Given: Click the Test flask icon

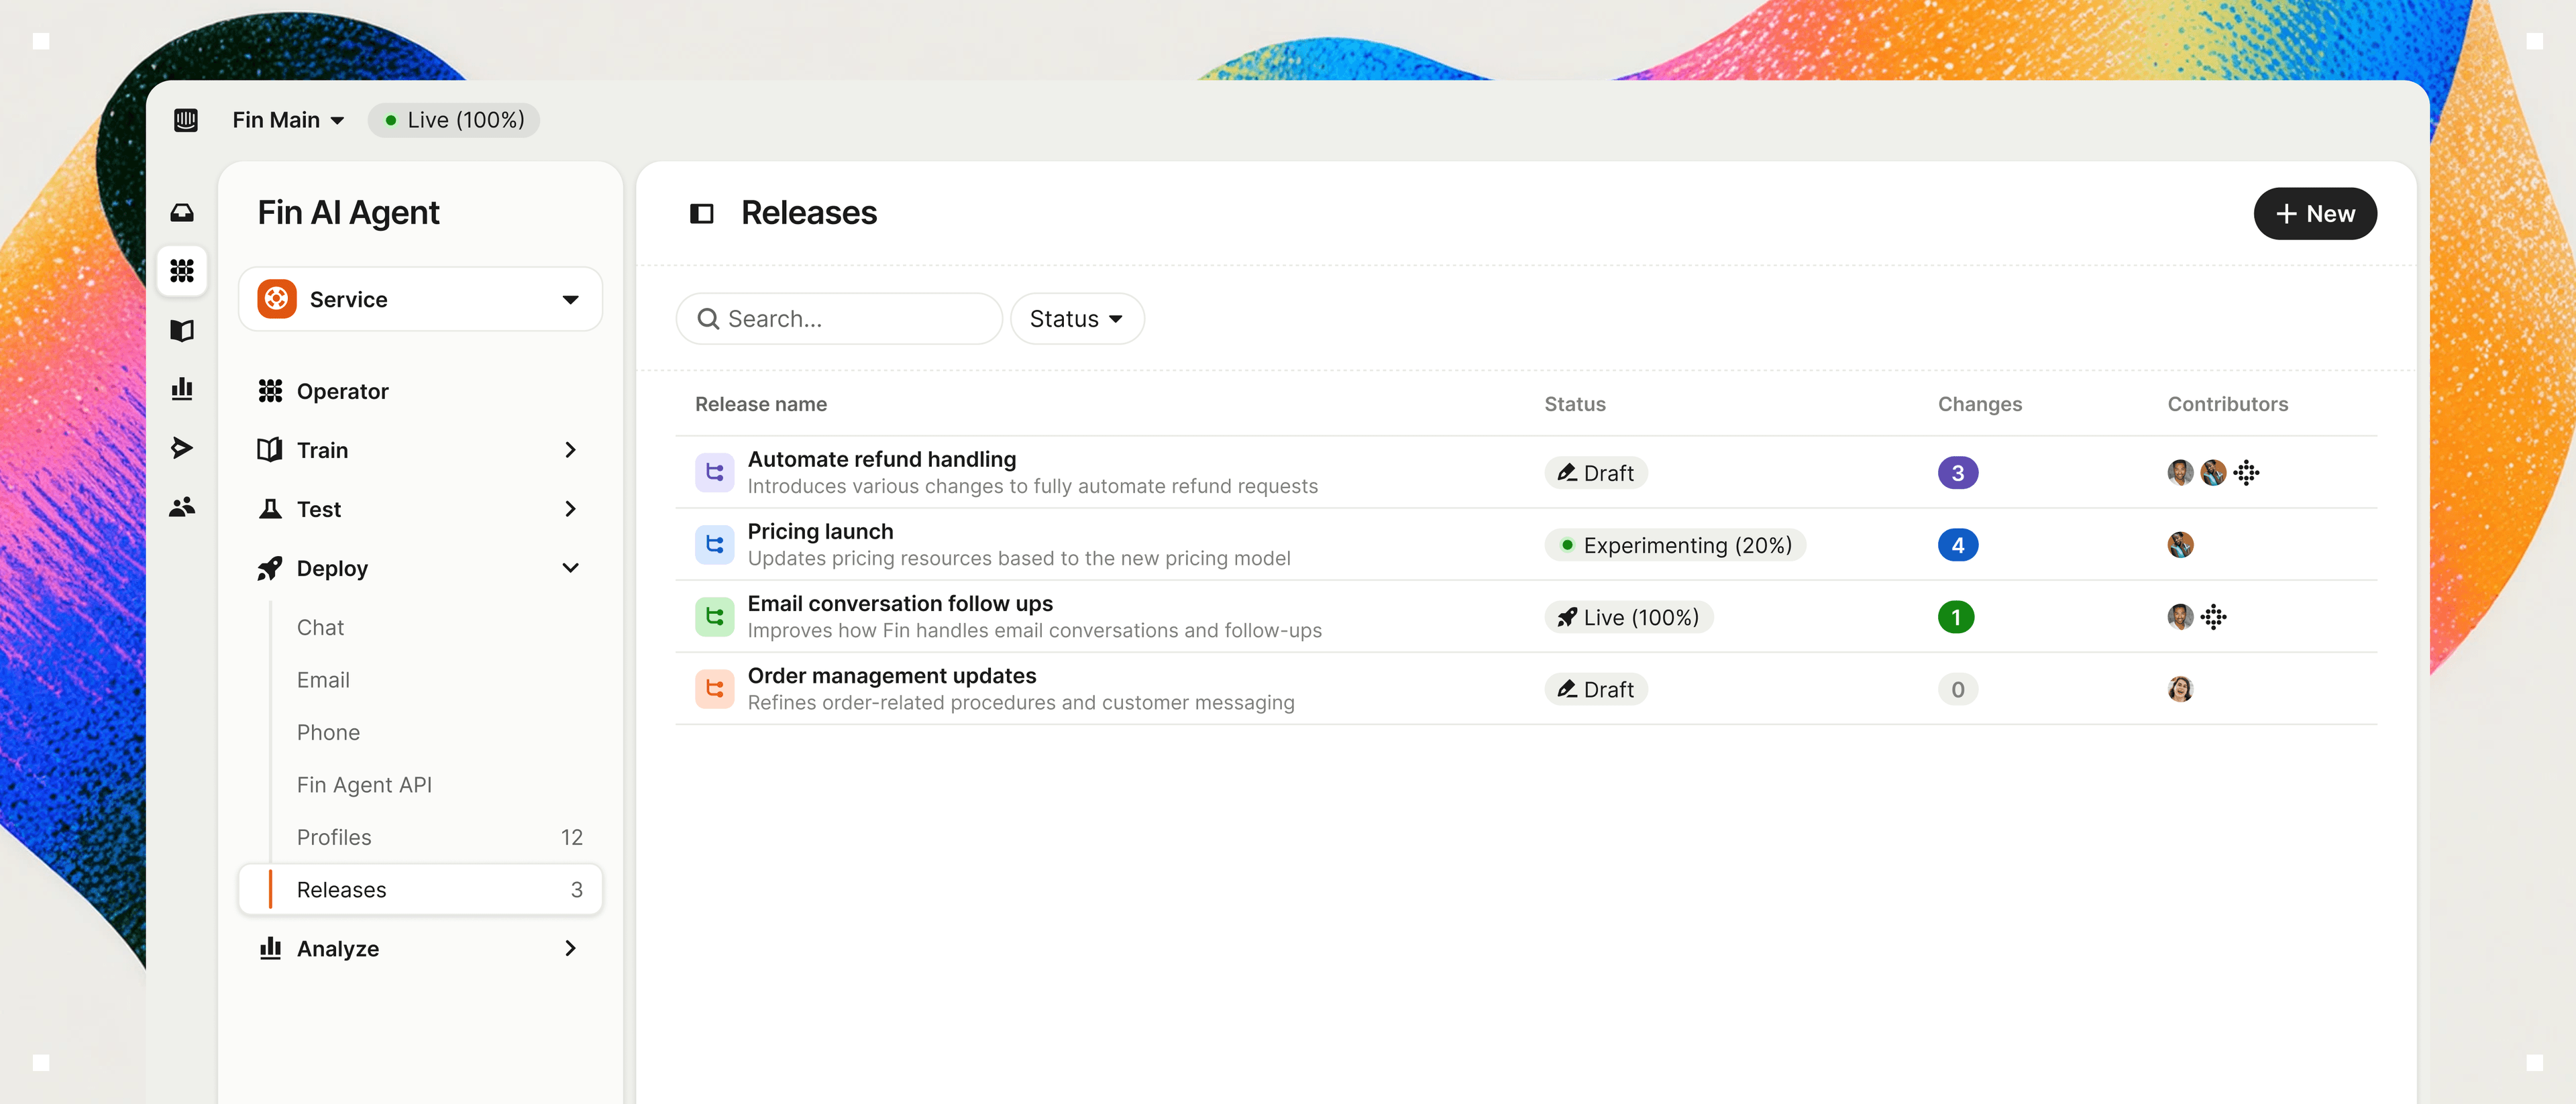Looking at the screenshot, I should (270, 509).
